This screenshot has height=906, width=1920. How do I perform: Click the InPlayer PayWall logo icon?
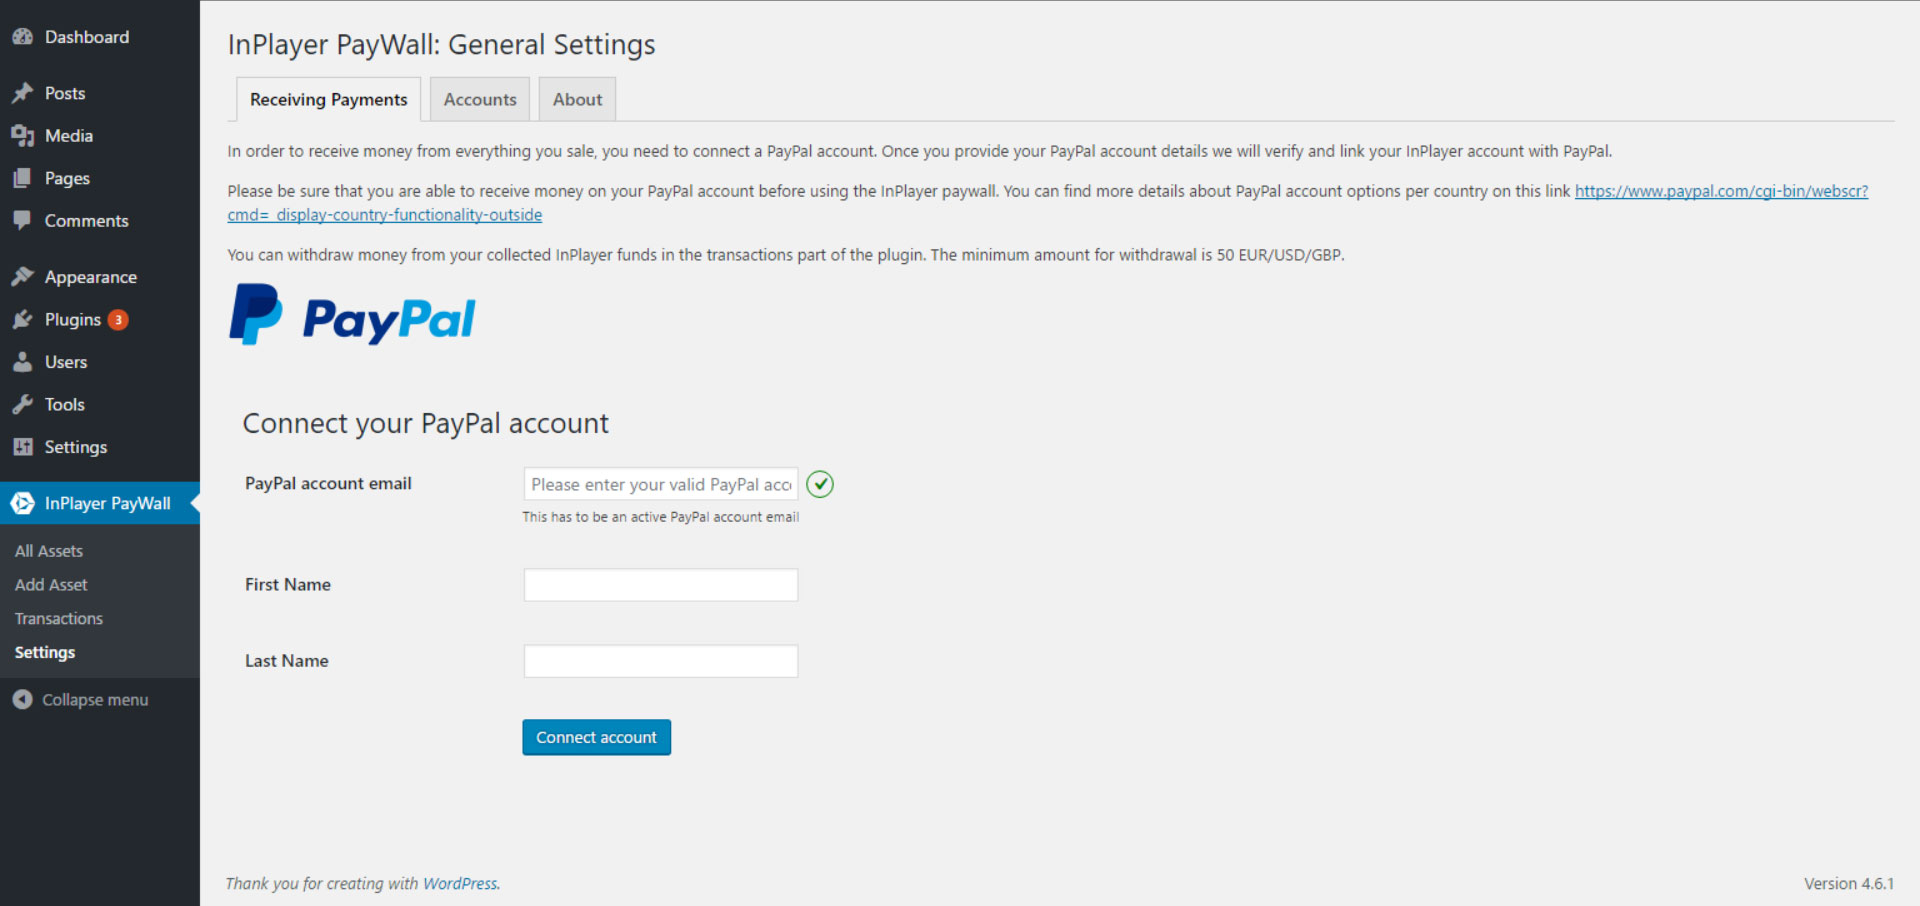[22, 503]
